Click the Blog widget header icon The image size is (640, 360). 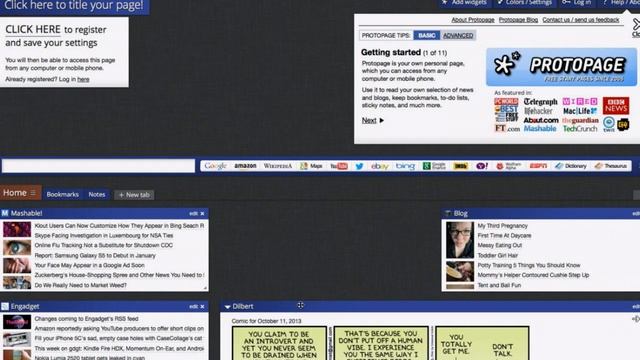448,213
